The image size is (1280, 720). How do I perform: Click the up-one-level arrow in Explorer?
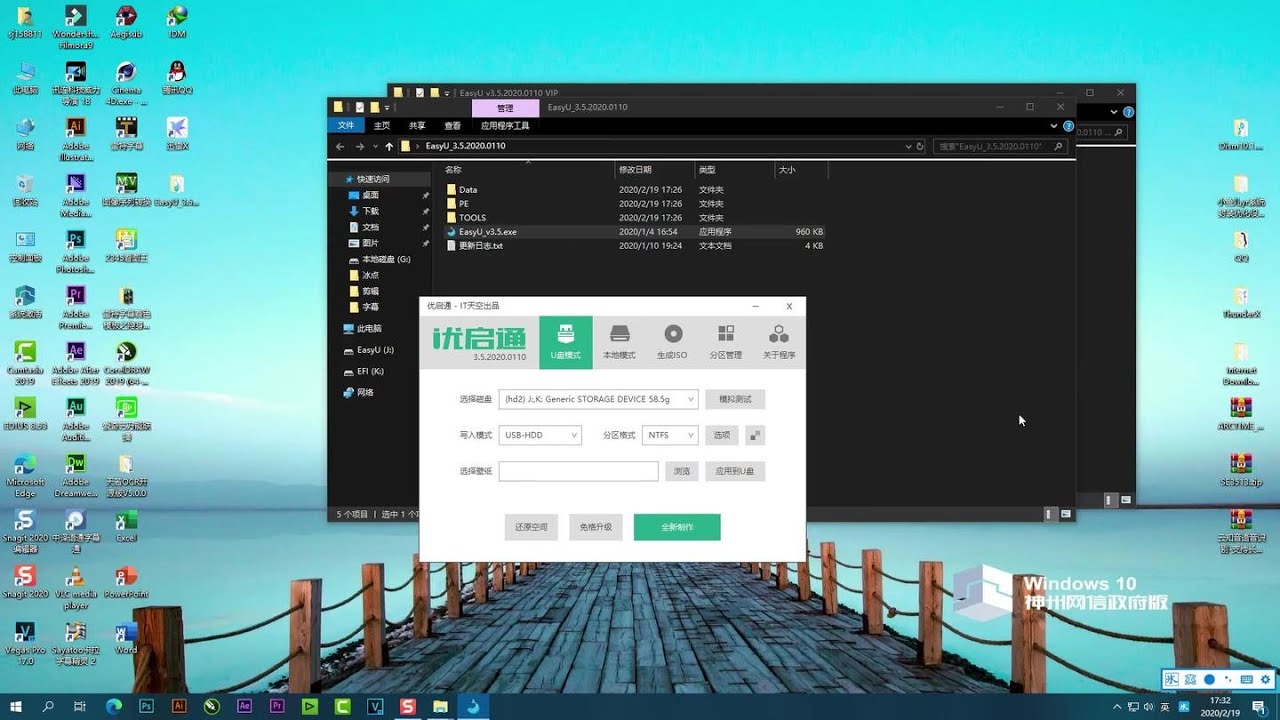click(x=389, y=146)
